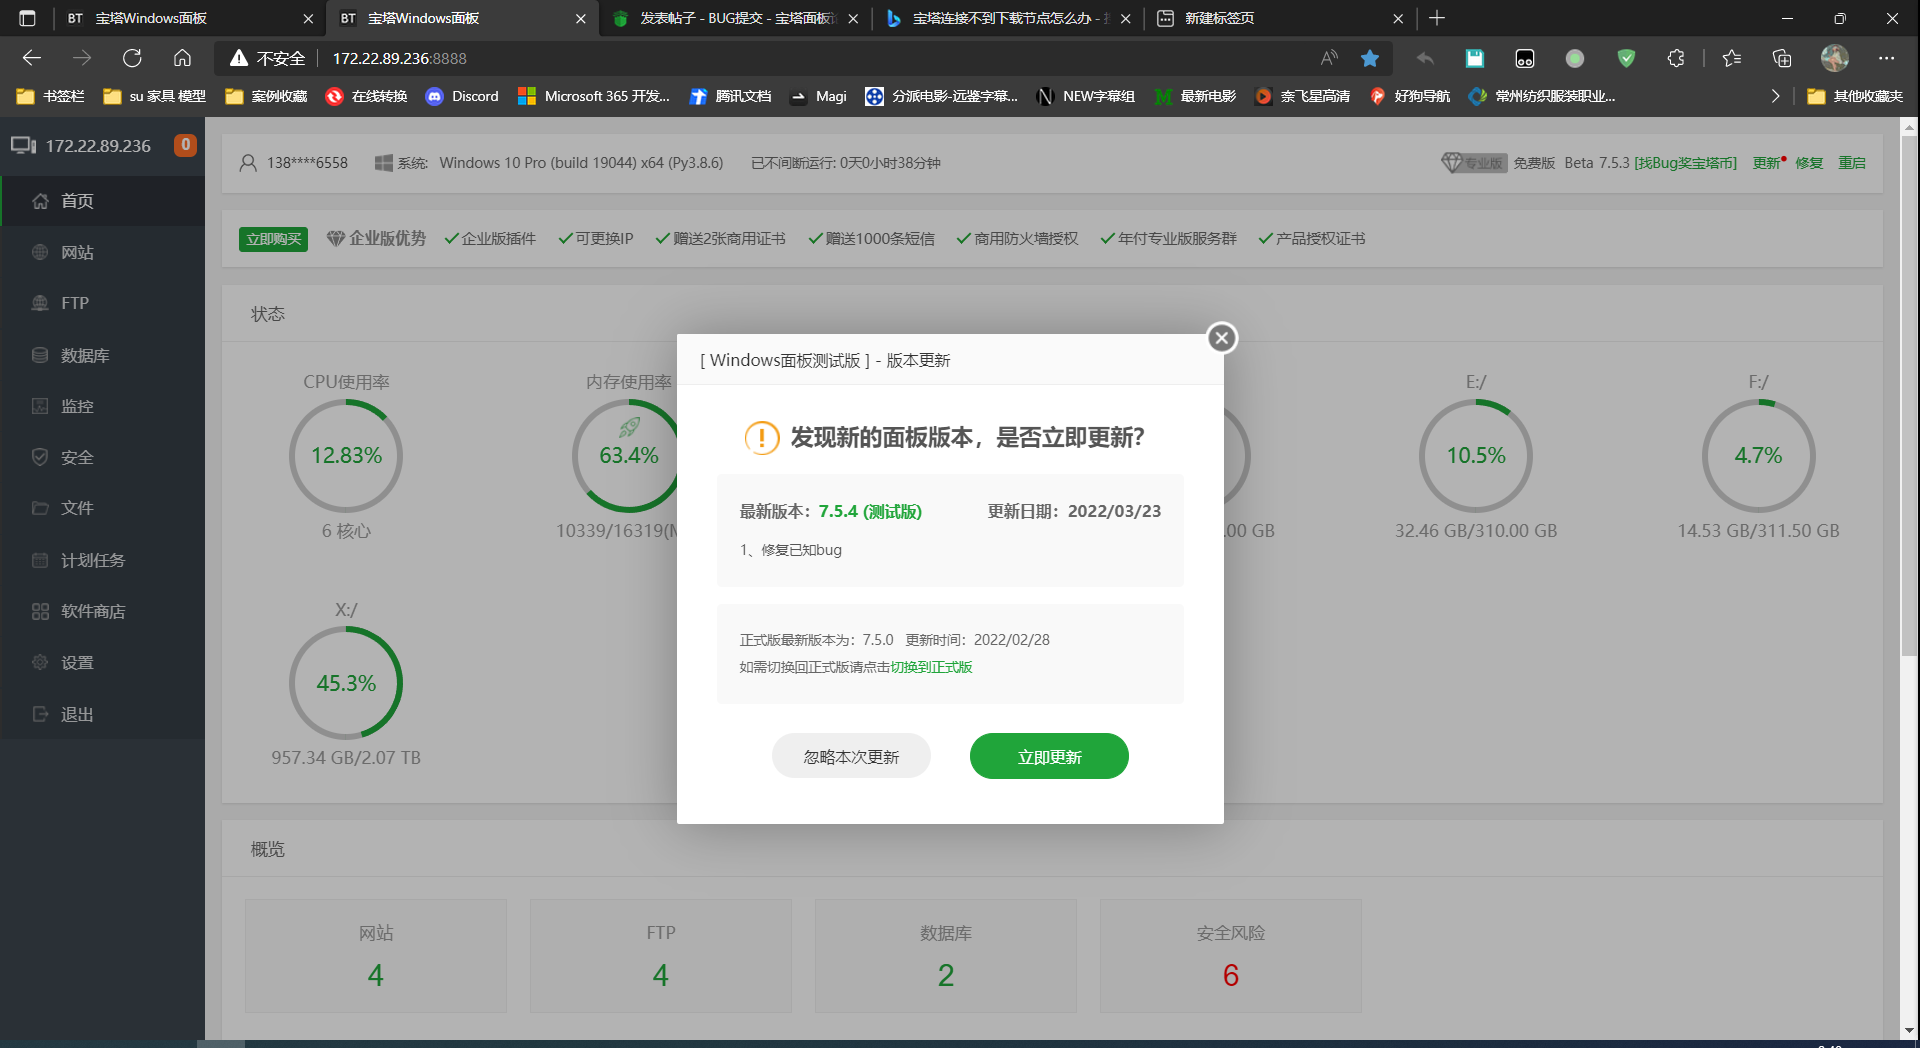This screenshot has width=1920, height=1048.
Task: Open the Discord bookmark
Action: [x=462, y=96]
